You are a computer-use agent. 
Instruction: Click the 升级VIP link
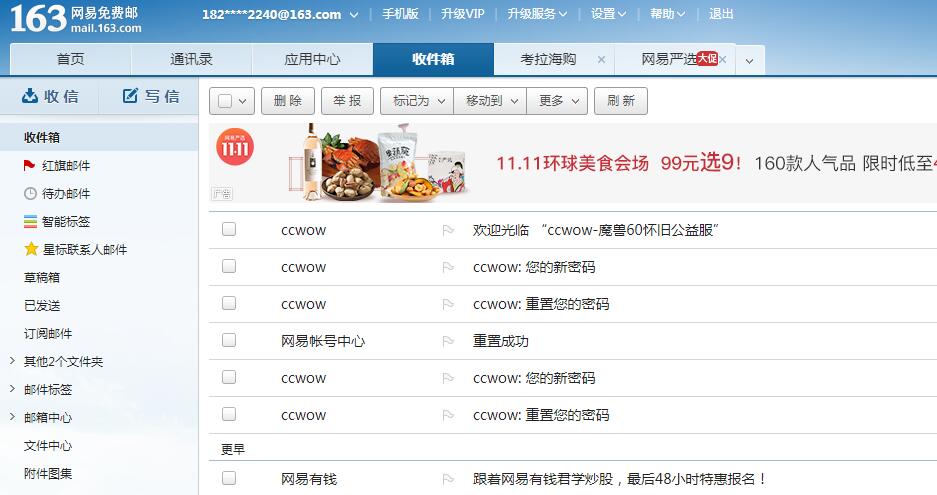(x=463, y=14)
